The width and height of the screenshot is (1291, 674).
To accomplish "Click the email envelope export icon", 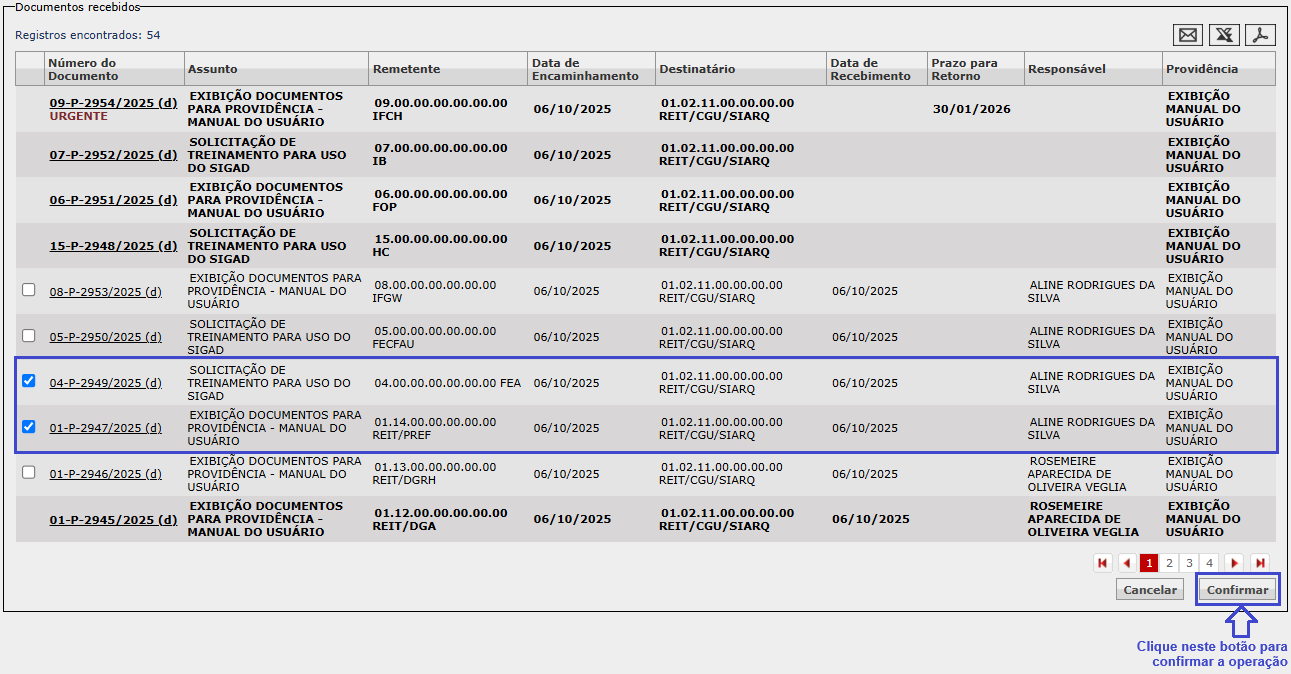I will coord(1188,35).
